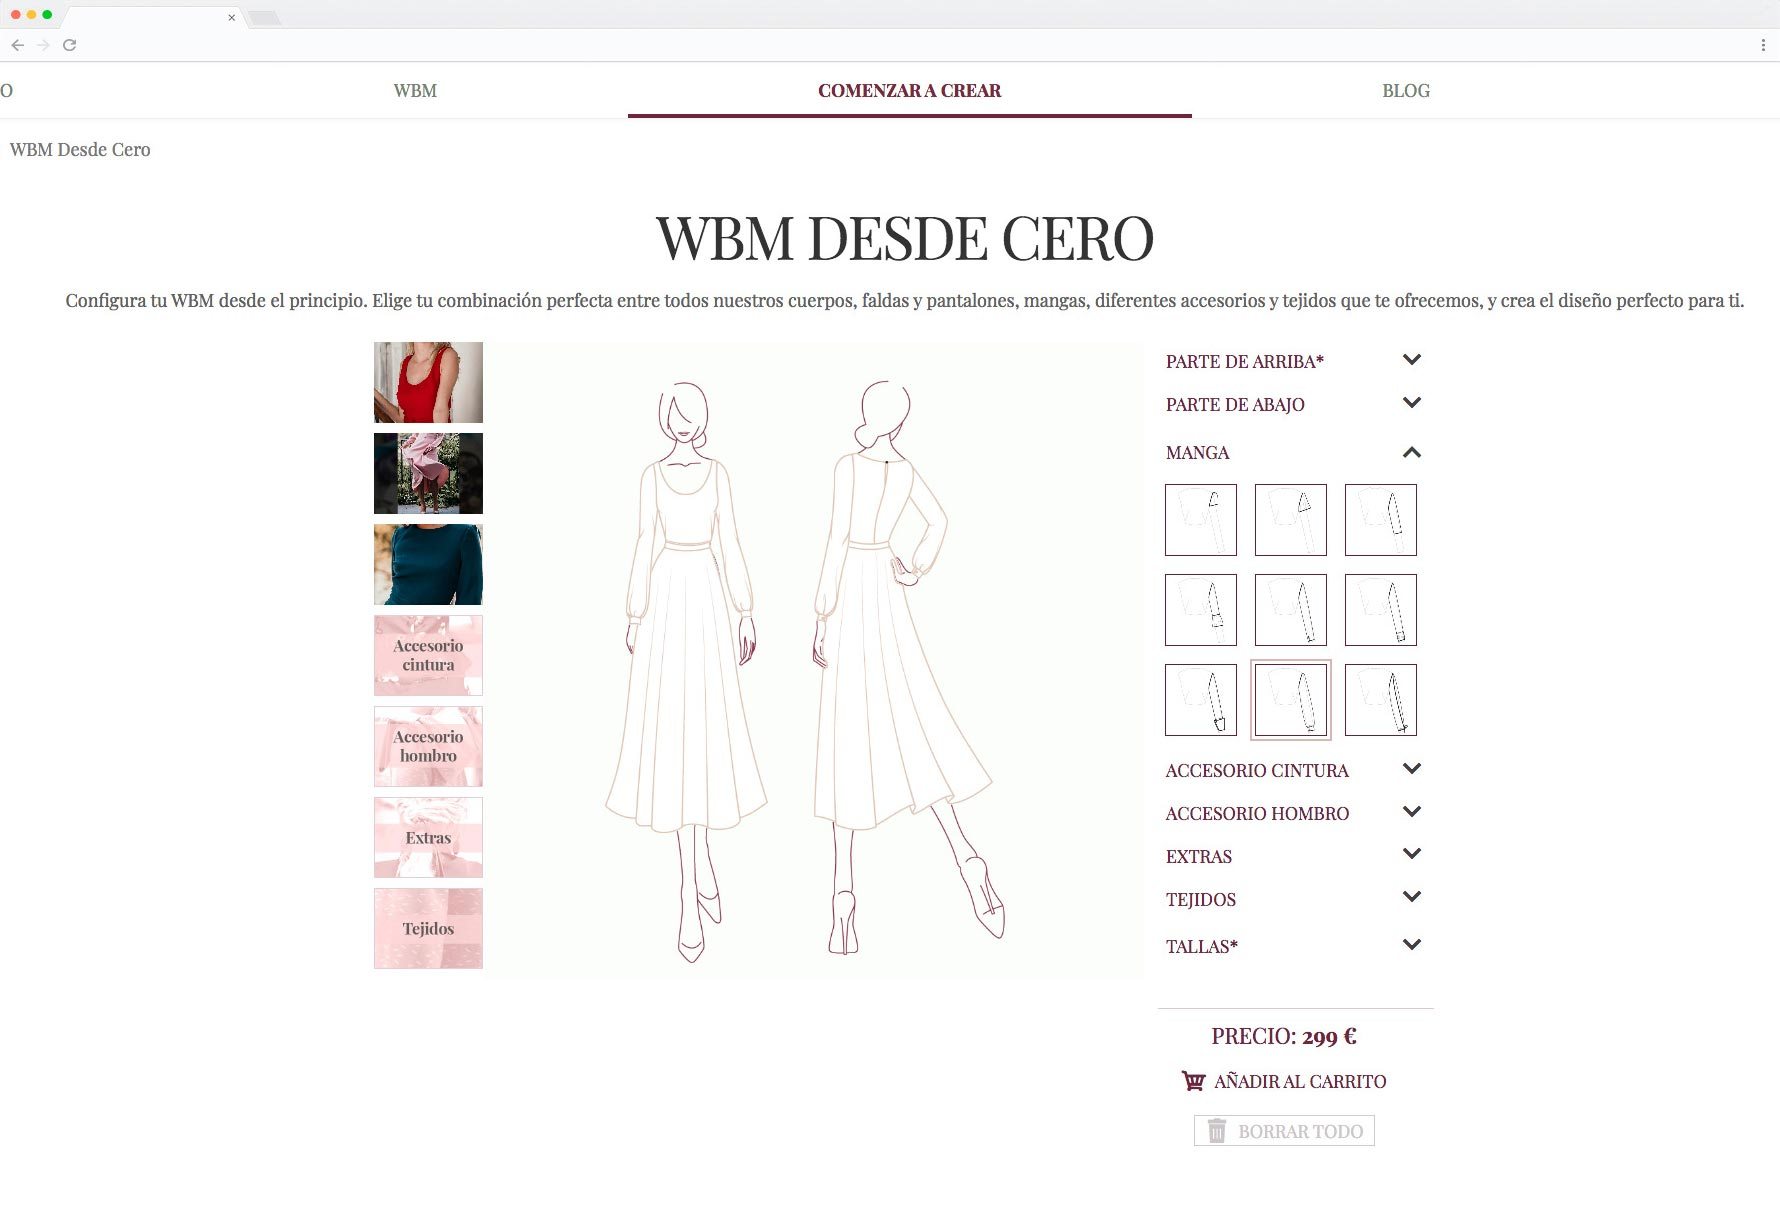The image size is (1780, 1206).
Task: Expand the Tallas chevron
Action: (1412, 945)
